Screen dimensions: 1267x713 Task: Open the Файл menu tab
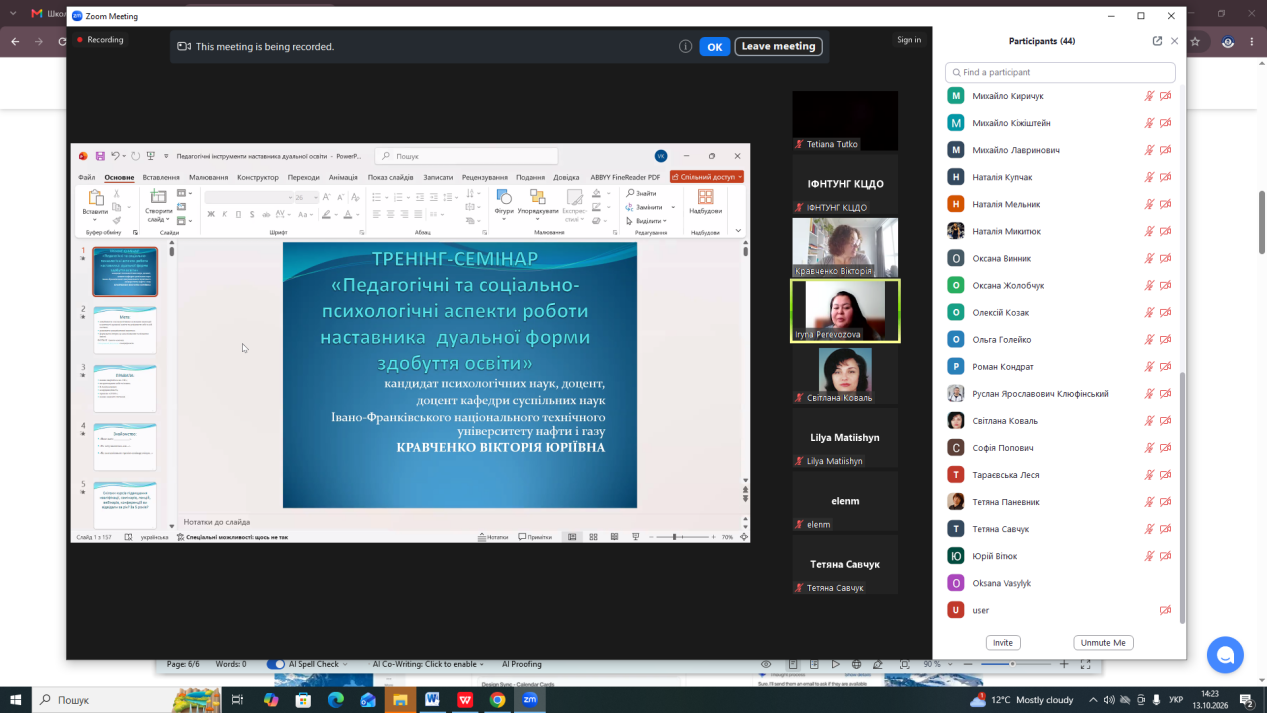87,177
